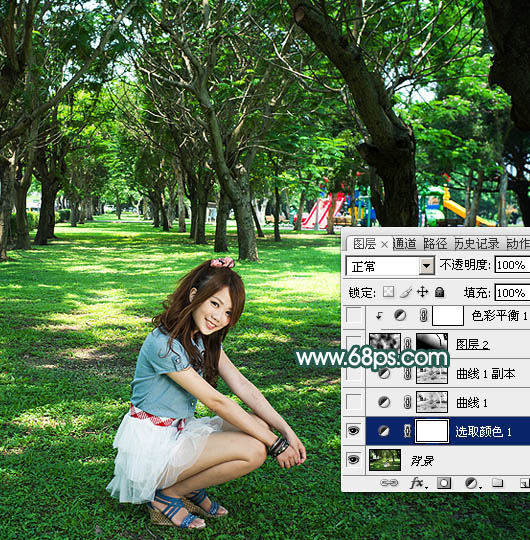530x540 pixels.
Task: Click the clipping arrow on 色彩平衡 1
Action: pos(379,315)
